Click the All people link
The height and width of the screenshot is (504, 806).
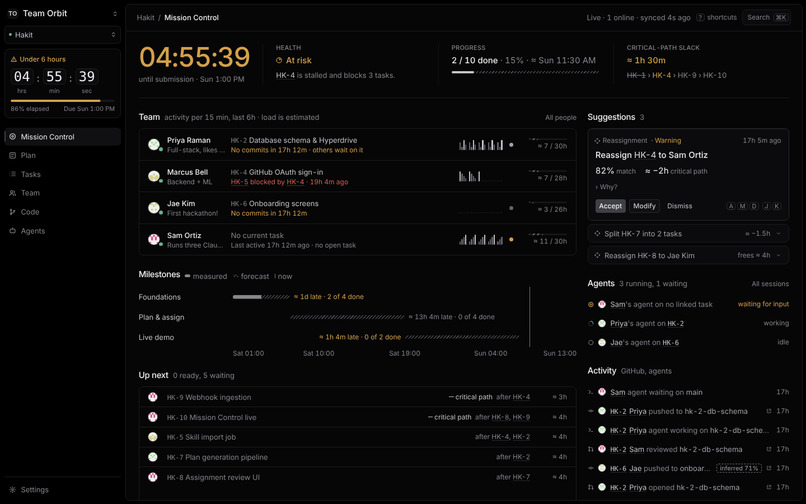pos(560,118)
